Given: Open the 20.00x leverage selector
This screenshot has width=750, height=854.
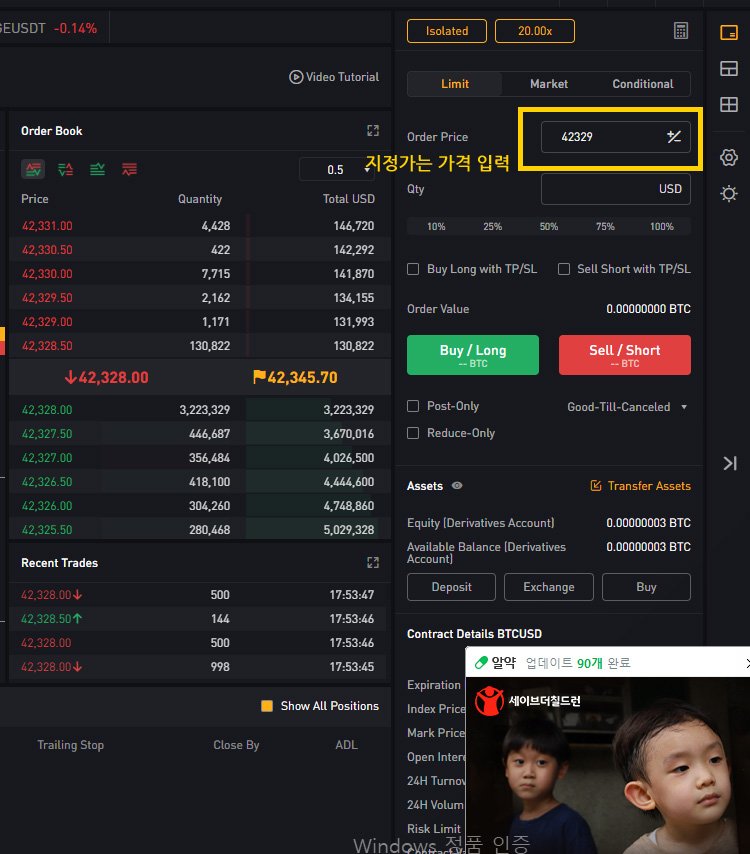Looking at the screenshot, I should pyautogui.click(x=534, y=31).
